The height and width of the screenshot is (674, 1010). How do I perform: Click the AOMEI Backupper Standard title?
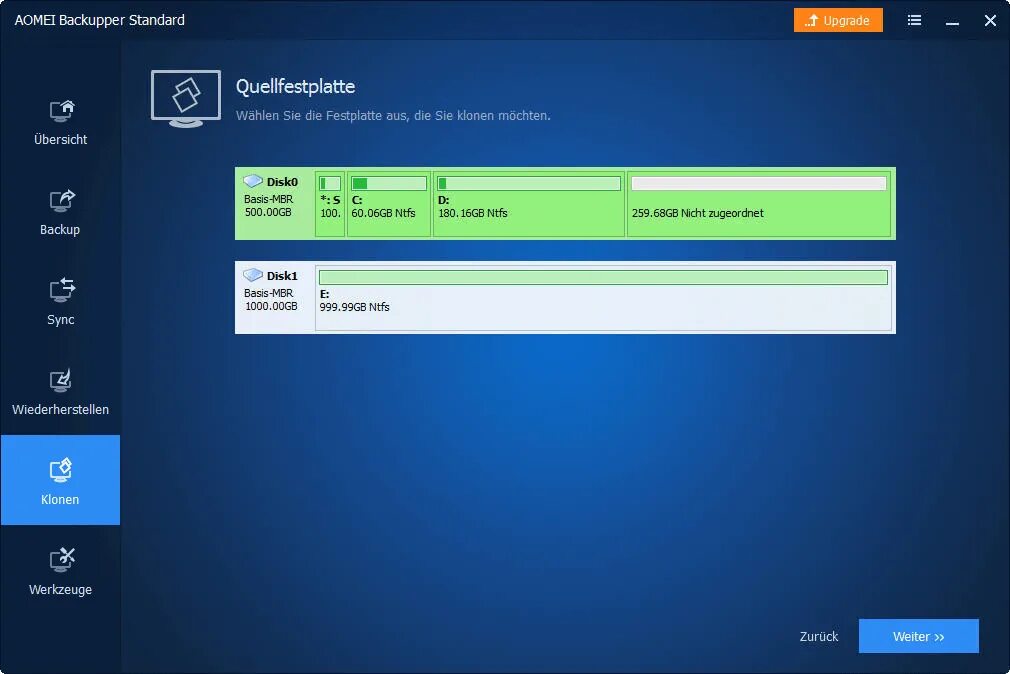(x=100, y=20)
